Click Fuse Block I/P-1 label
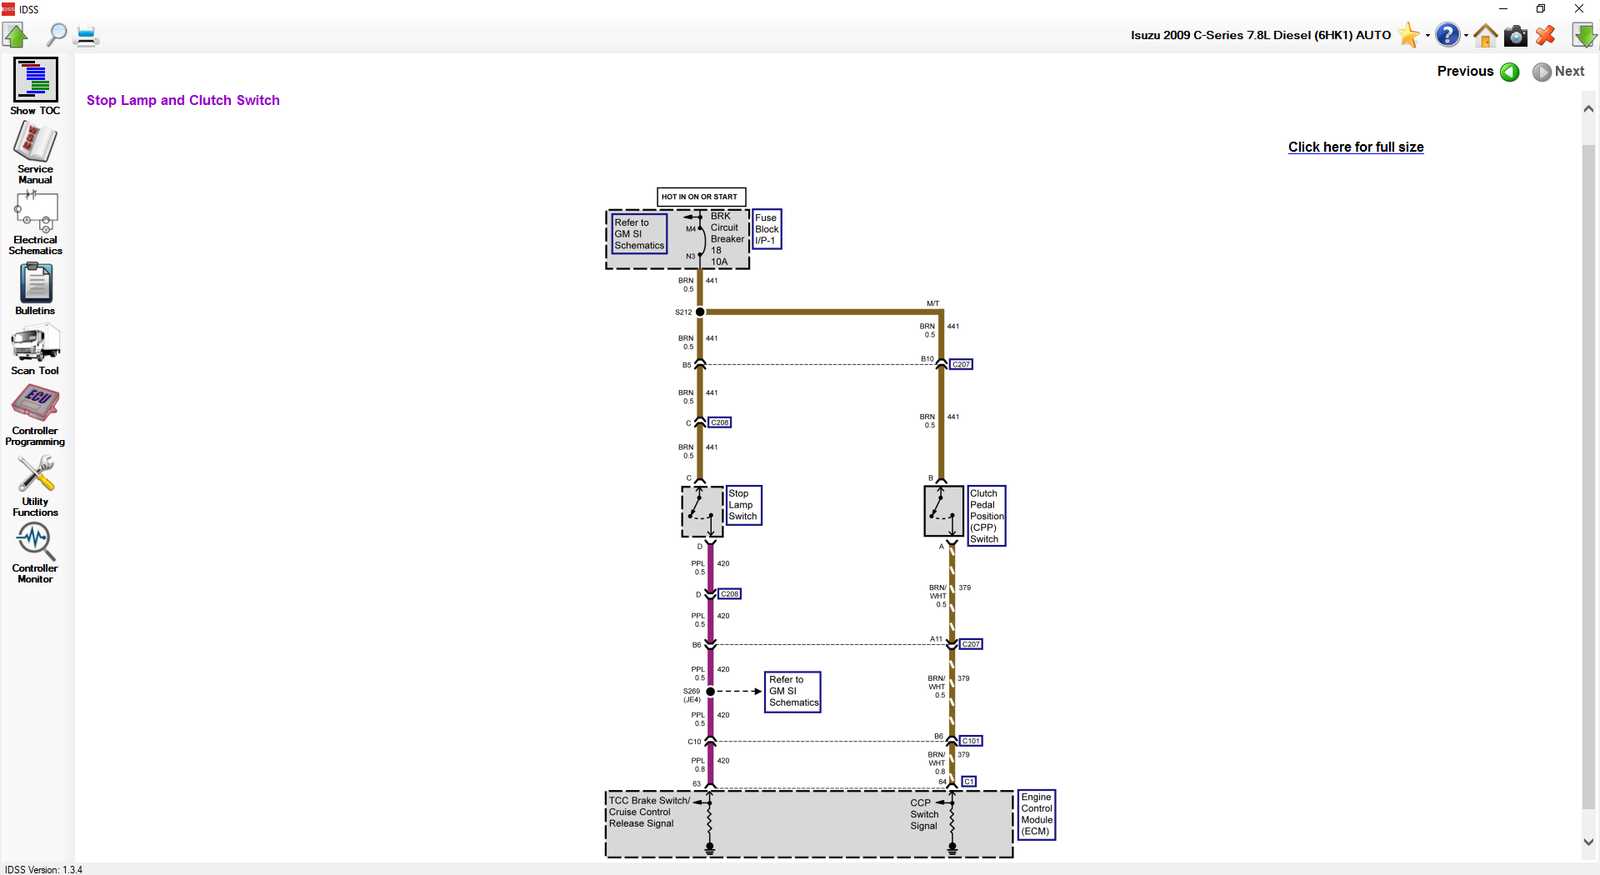The image size is (1600, 875). click(766, 229)
